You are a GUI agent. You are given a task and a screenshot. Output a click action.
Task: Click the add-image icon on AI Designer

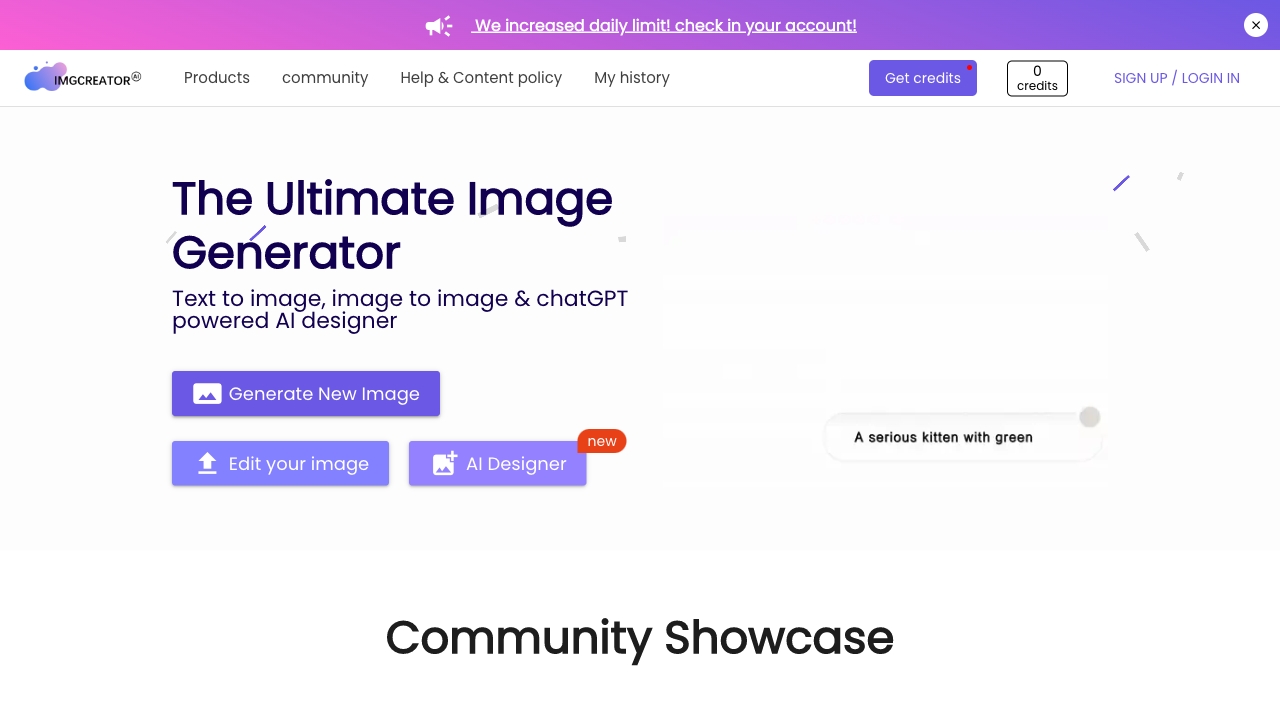pos(444,464)
